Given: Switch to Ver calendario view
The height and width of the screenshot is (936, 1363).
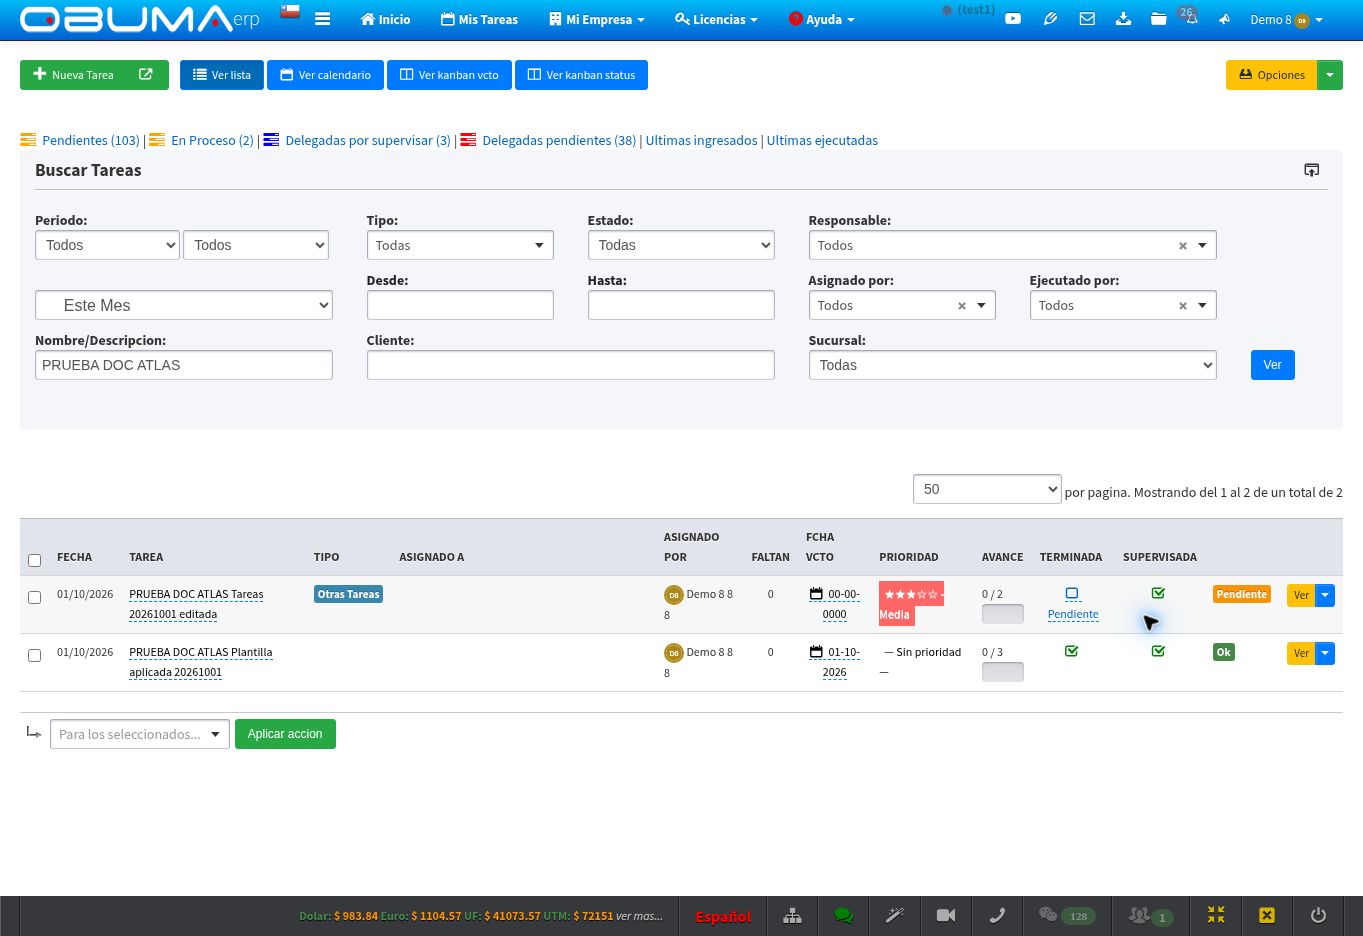Looking at the screenshot, I should [325, 75].
